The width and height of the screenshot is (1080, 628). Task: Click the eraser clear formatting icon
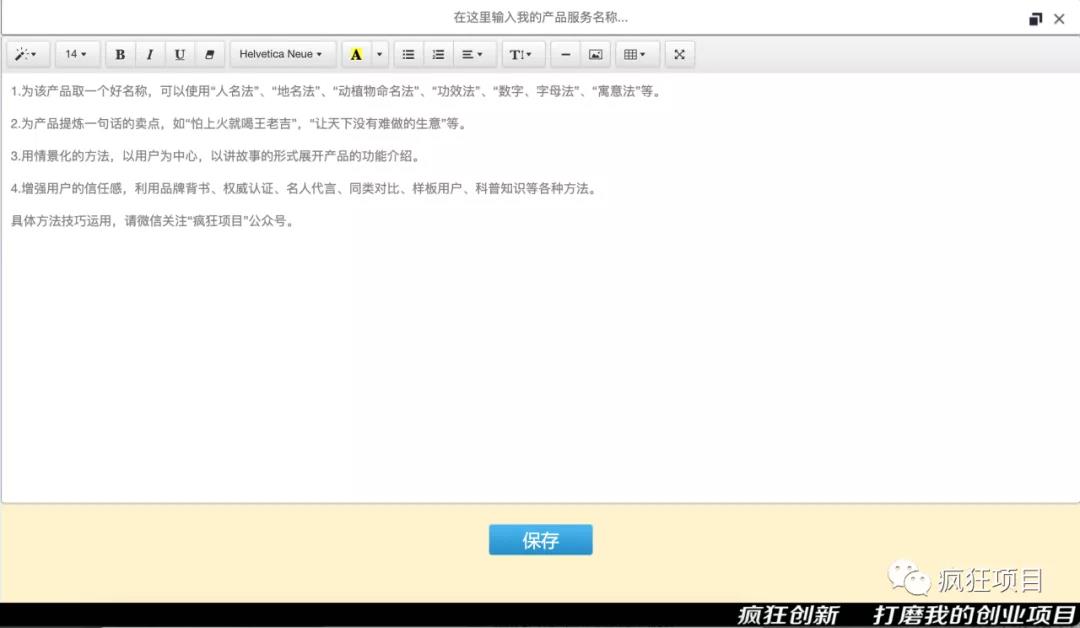(209, 54)
